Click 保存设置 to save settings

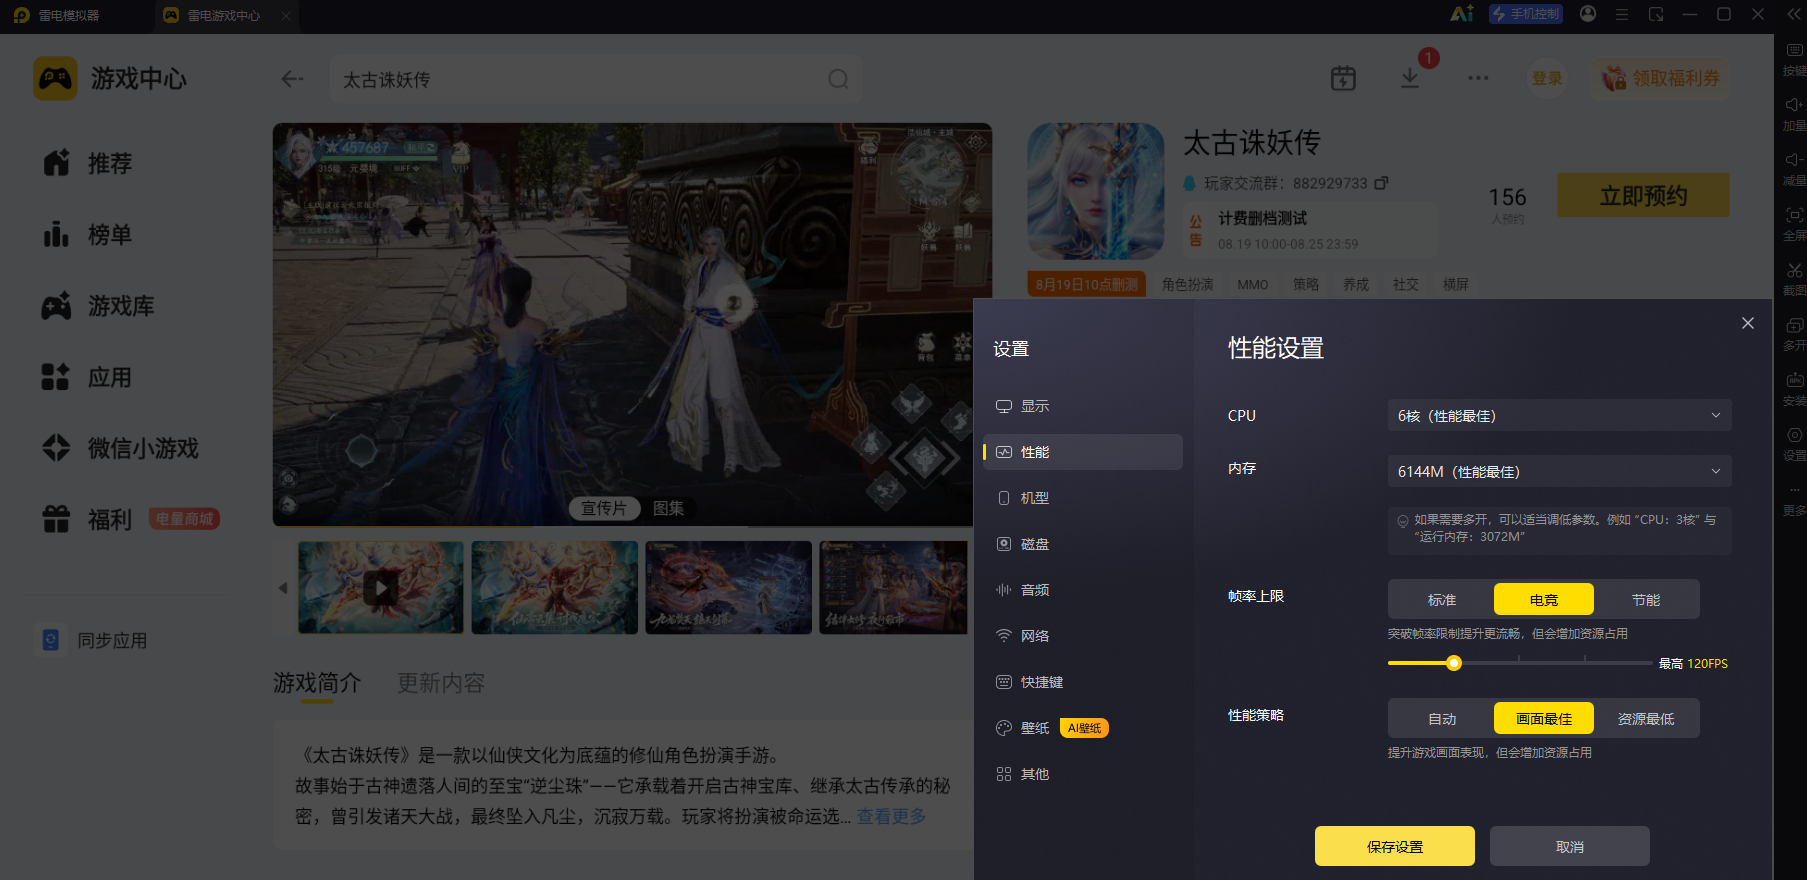pyautogui.click(x=1395, y=846)
